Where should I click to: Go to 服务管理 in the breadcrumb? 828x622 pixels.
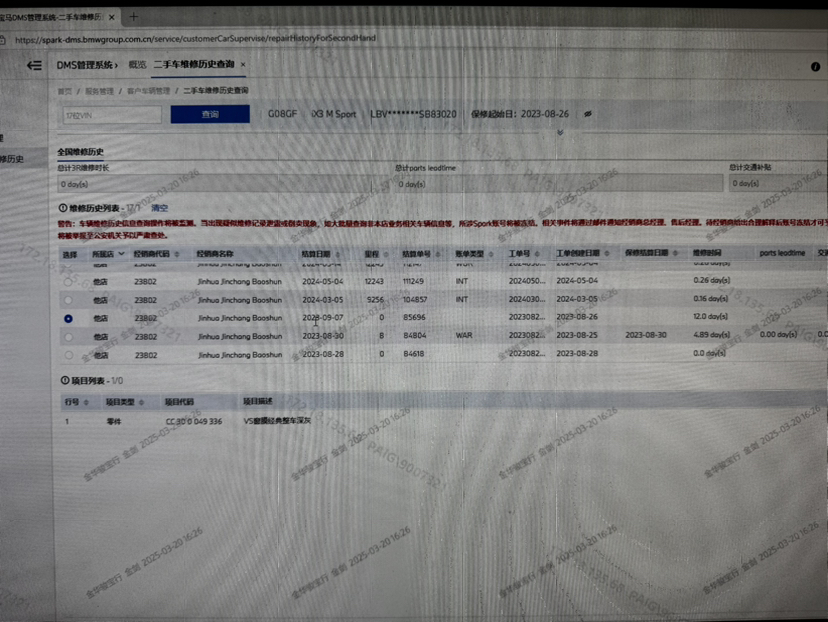pos(99,91)
